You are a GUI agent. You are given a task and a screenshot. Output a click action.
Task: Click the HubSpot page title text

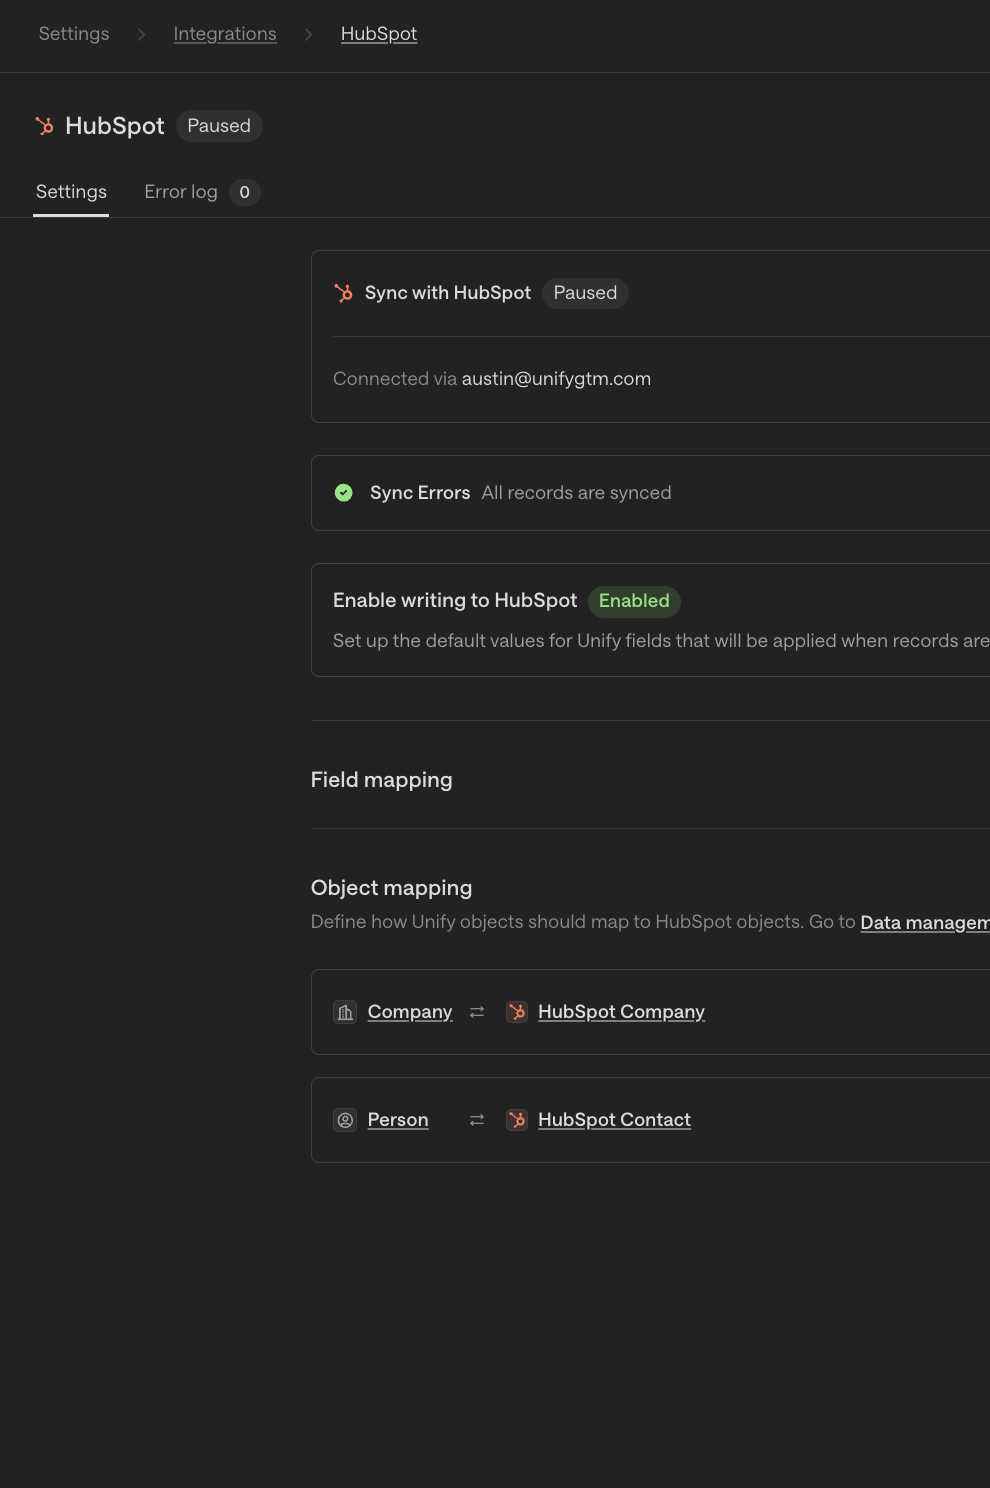coord(115,126)
